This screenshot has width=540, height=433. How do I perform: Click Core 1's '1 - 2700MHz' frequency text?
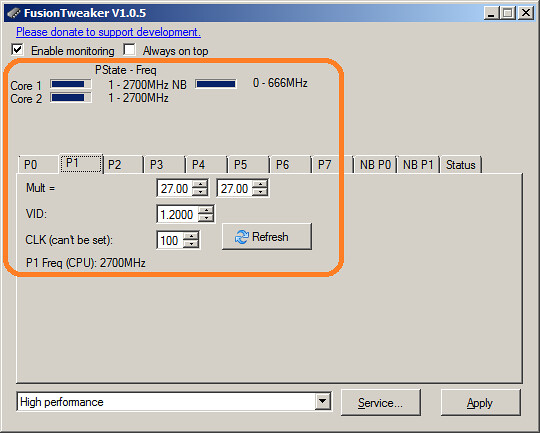[138, 84]
